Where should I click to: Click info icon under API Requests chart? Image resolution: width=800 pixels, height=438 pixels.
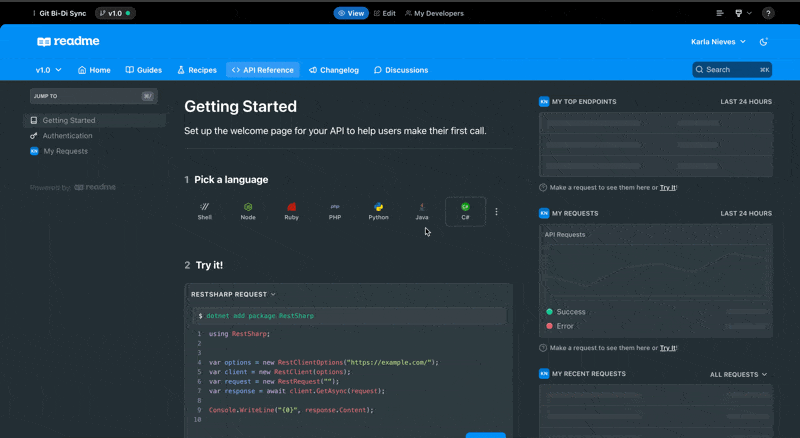543,348
